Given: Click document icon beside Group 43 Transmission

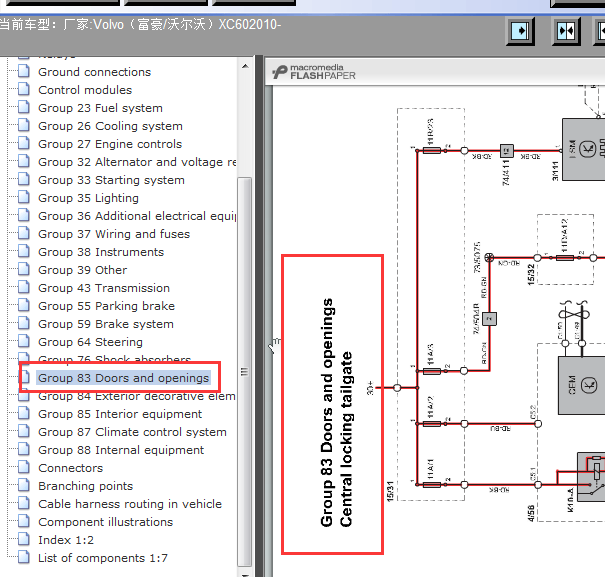Looking at the screenshot, I should (24, 288).
